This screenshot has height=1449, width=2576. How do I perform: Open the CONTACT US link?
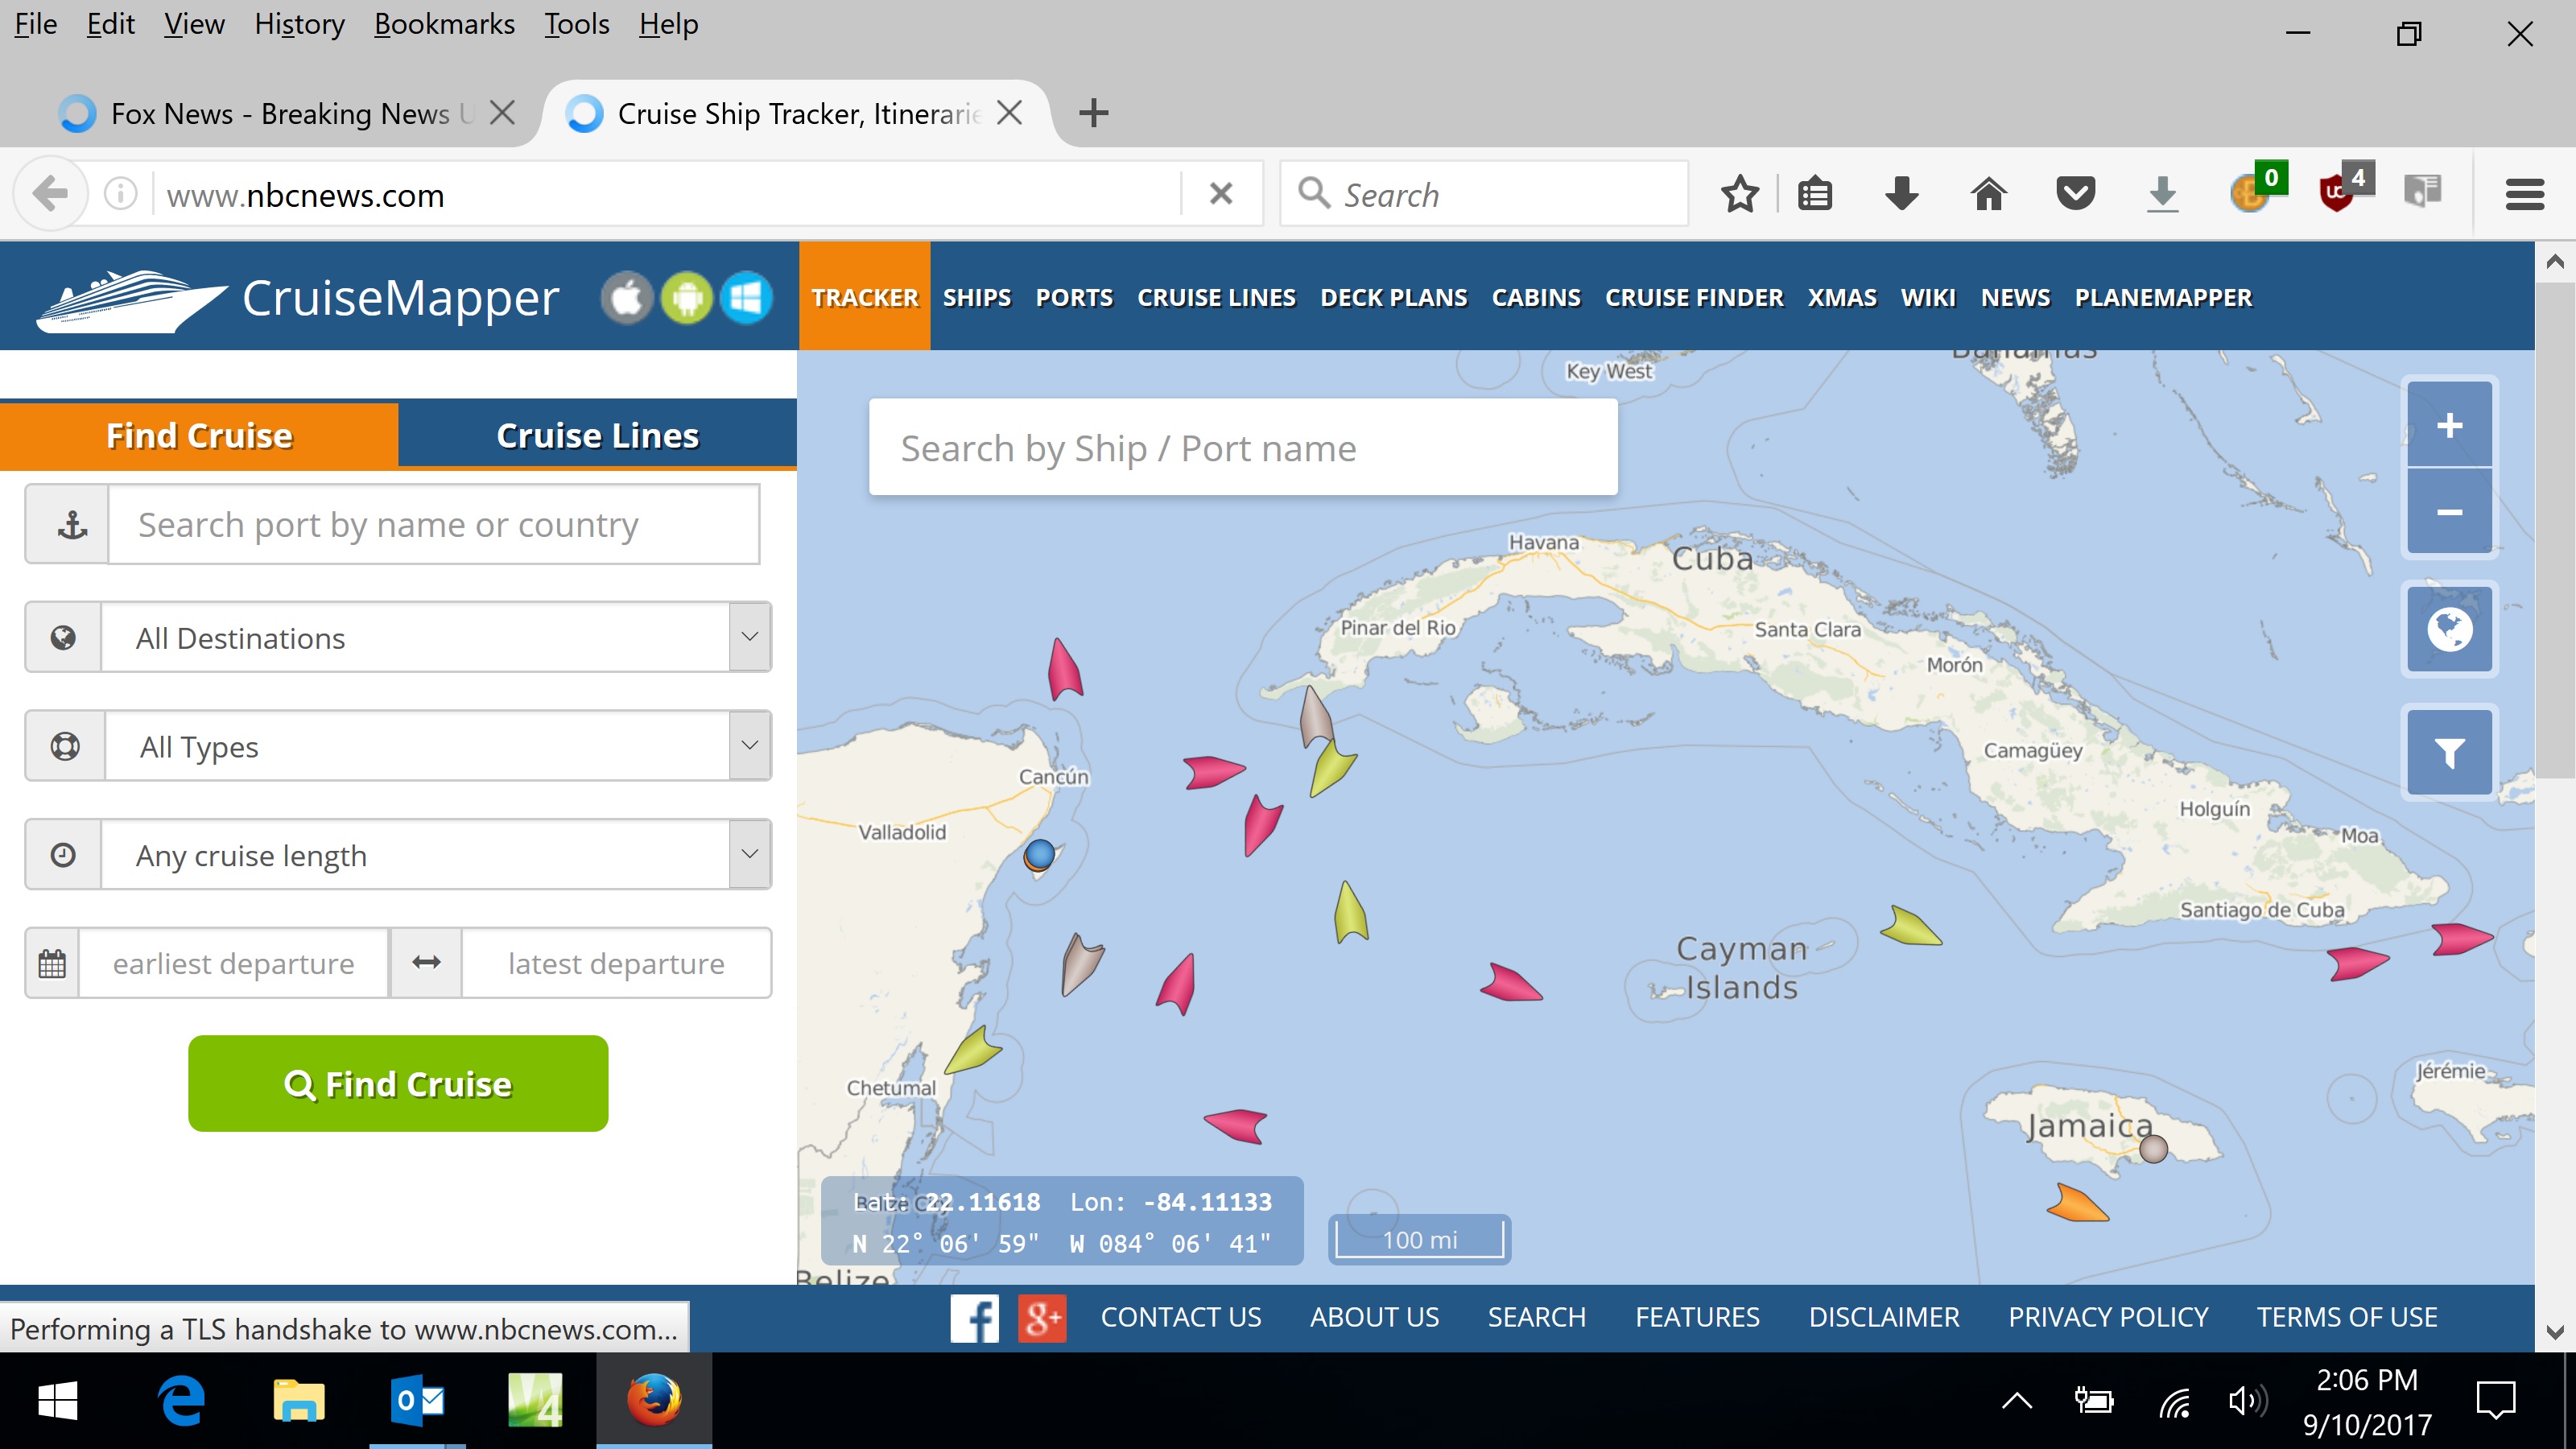click(1181, 1317)
